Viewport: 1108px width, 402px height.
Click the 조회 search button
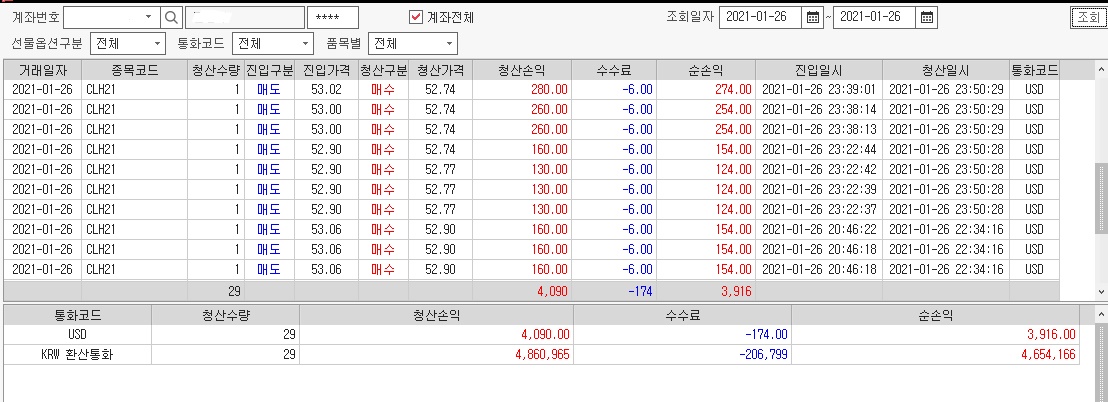[x=1087, y=17]
